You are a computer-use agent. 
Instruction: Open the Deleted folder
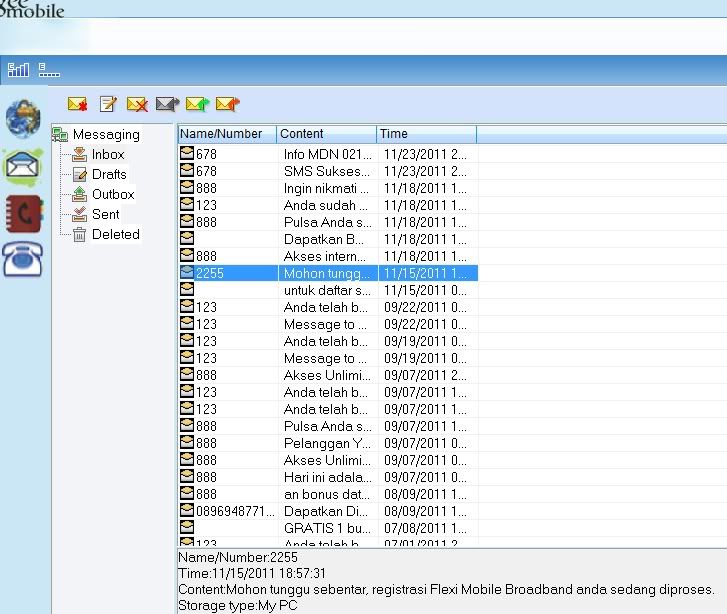(115, 234)
